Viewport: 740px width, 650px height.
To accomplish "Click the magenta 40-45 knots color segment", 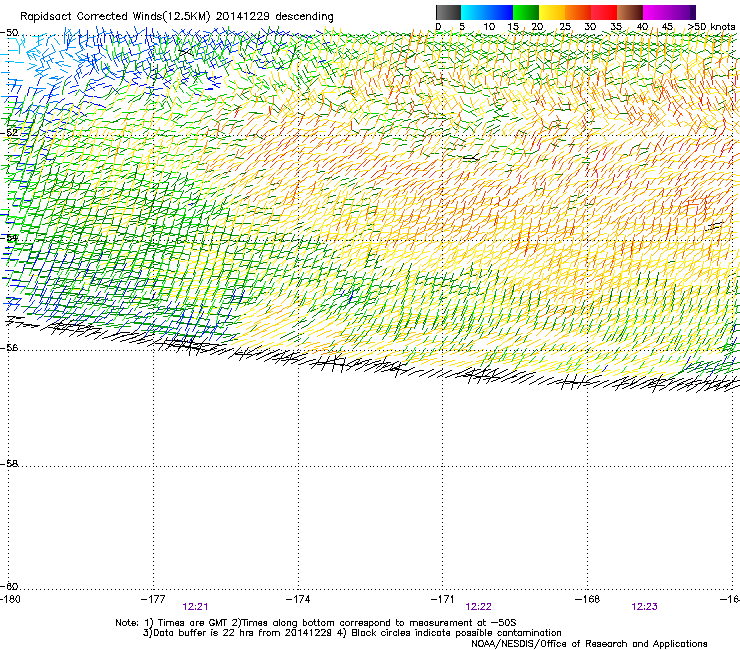I will point(656,12).
